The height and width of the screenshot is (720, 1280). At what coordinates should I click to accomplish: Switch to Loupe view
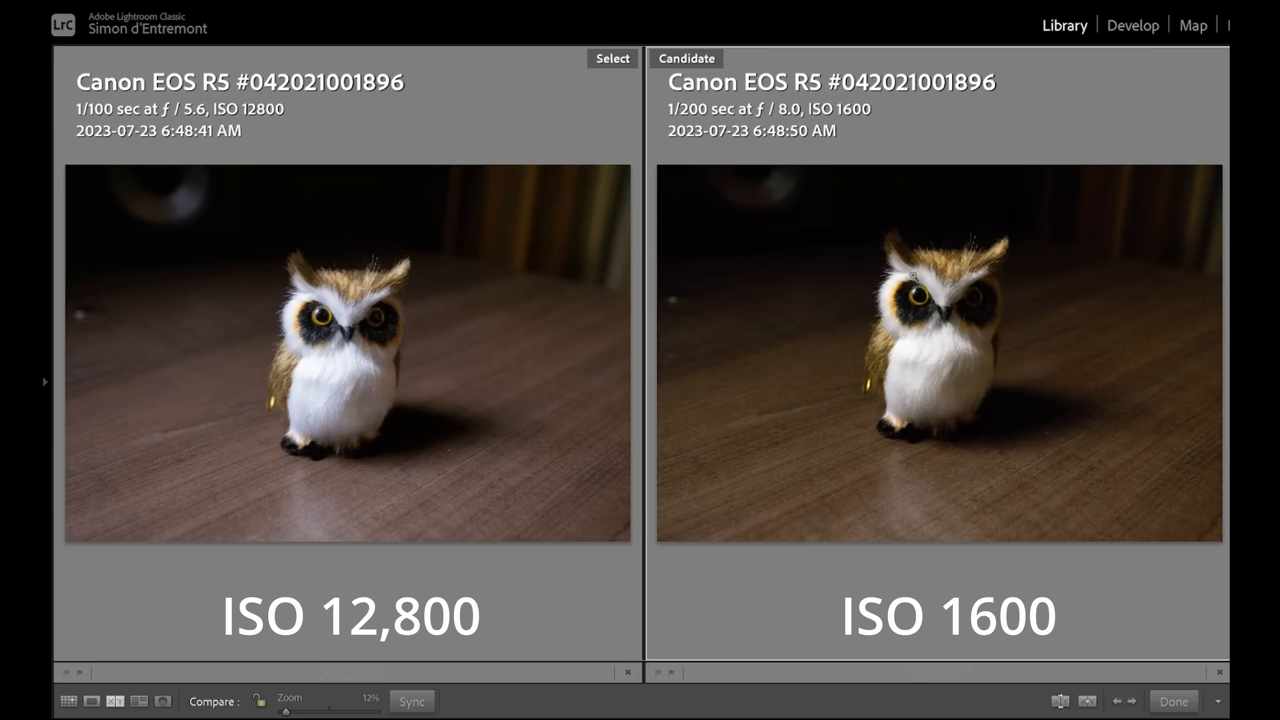coord(92,701)
